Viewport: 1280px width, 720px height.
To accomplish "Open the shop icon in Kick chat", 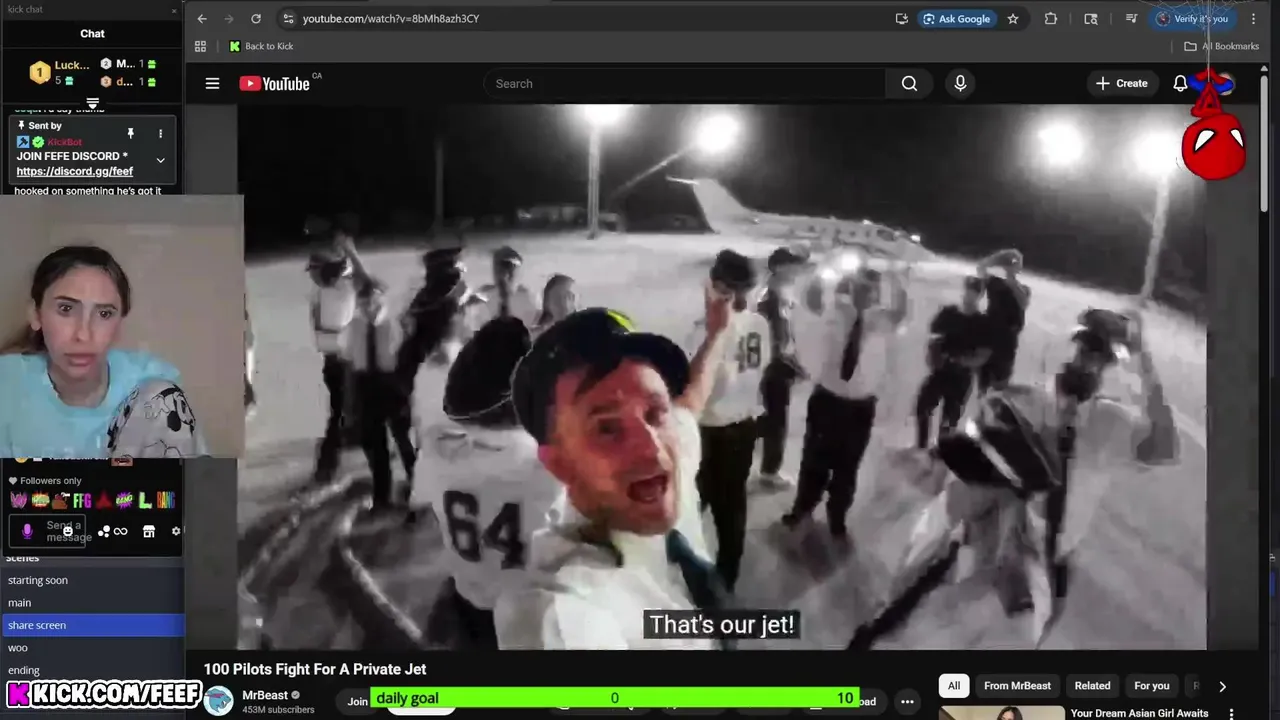I will tap(148, 531).
